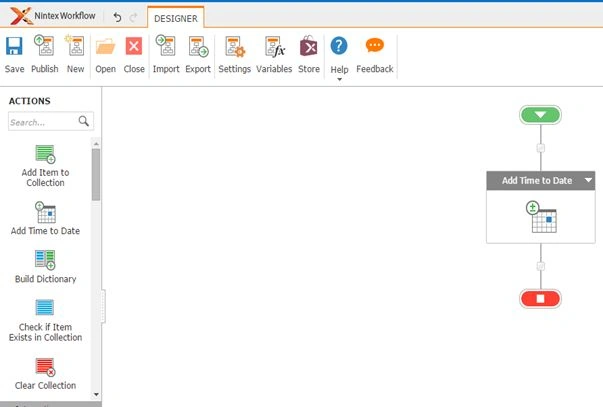Click the ACTIONS panel heading
The height and width of the screenshot is (407, 603).
[x=30, y=101]
